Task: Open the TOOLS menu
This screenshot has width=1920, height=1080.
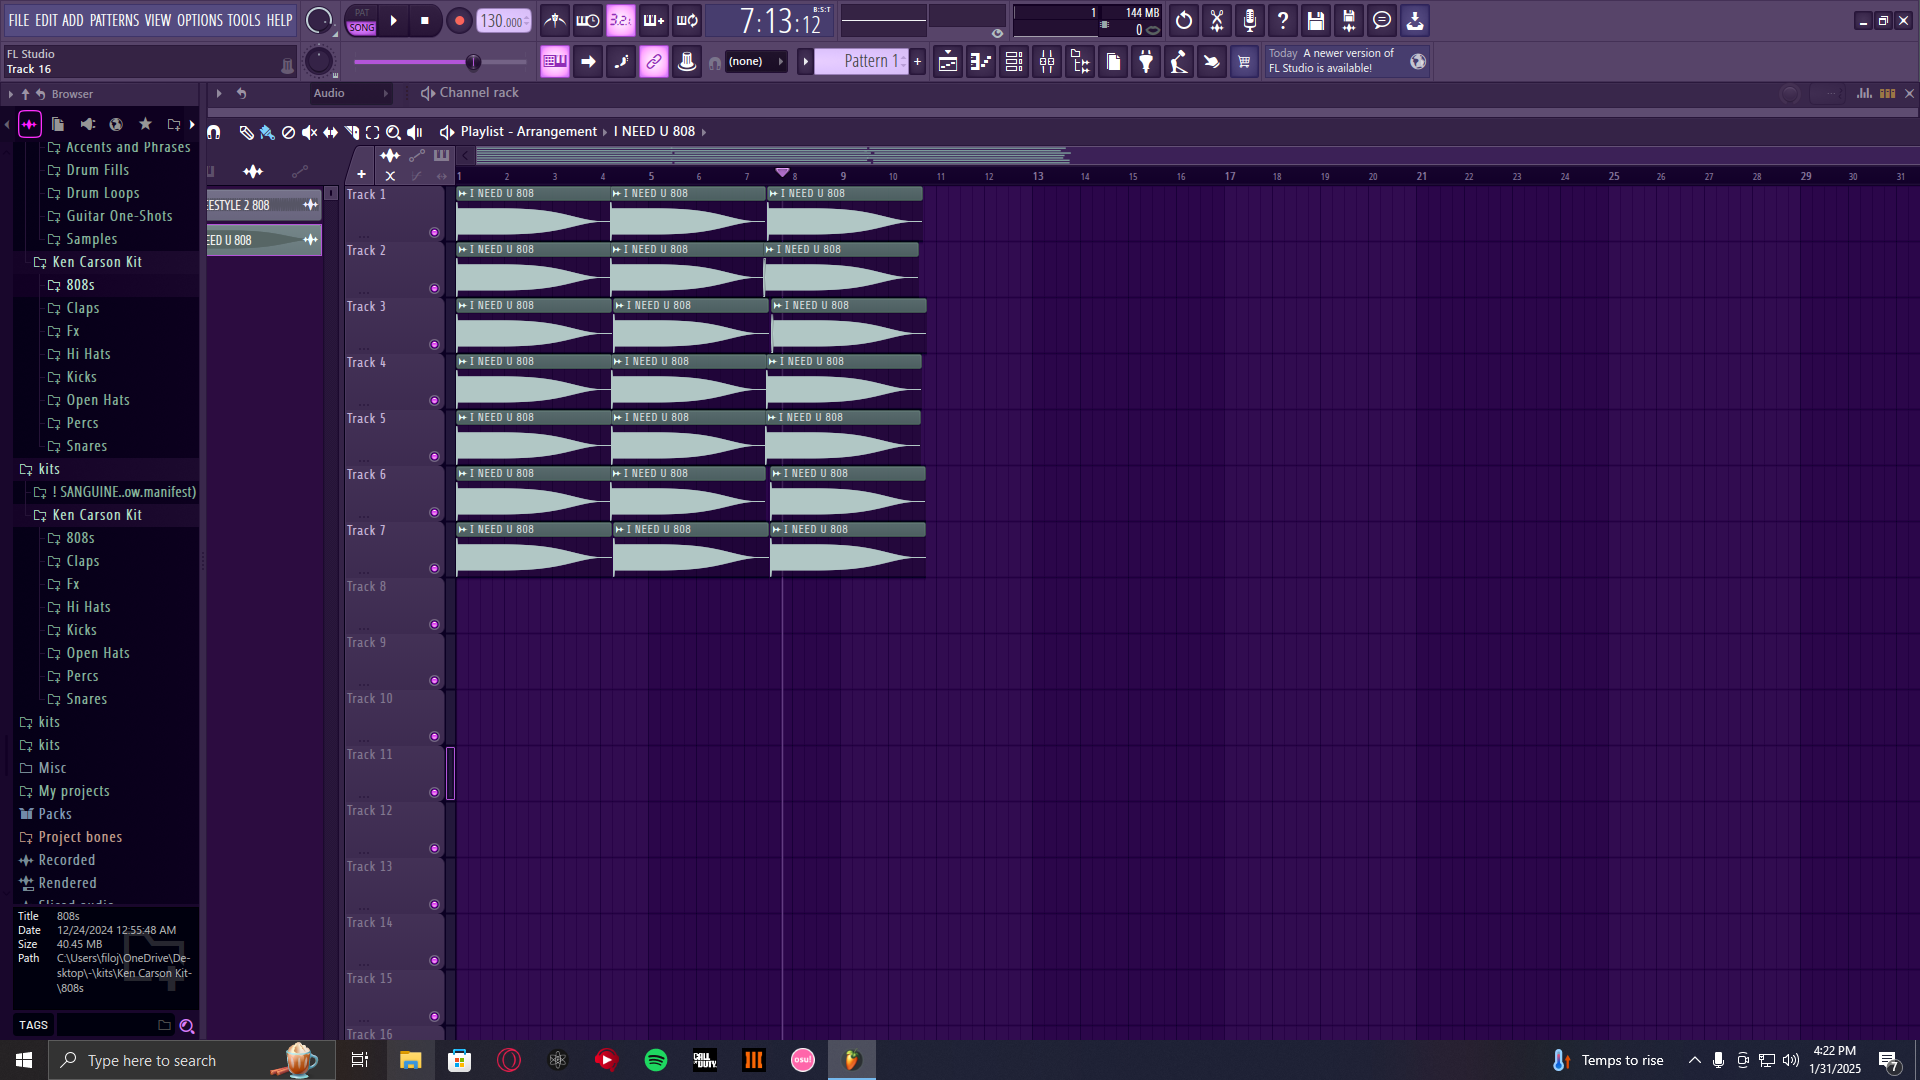Action: (x=244, y=20)
